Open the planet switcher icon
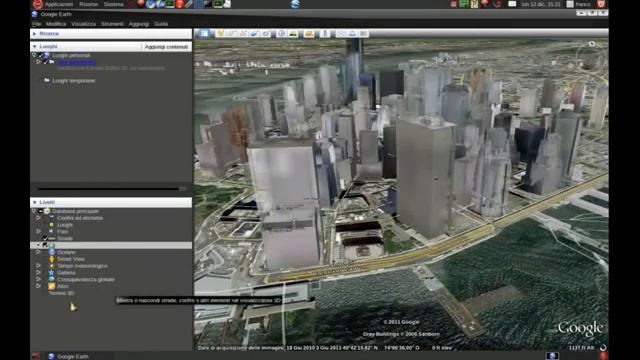Image resolution: width=640 pixels, height=360 pixels. coord(309,33)
